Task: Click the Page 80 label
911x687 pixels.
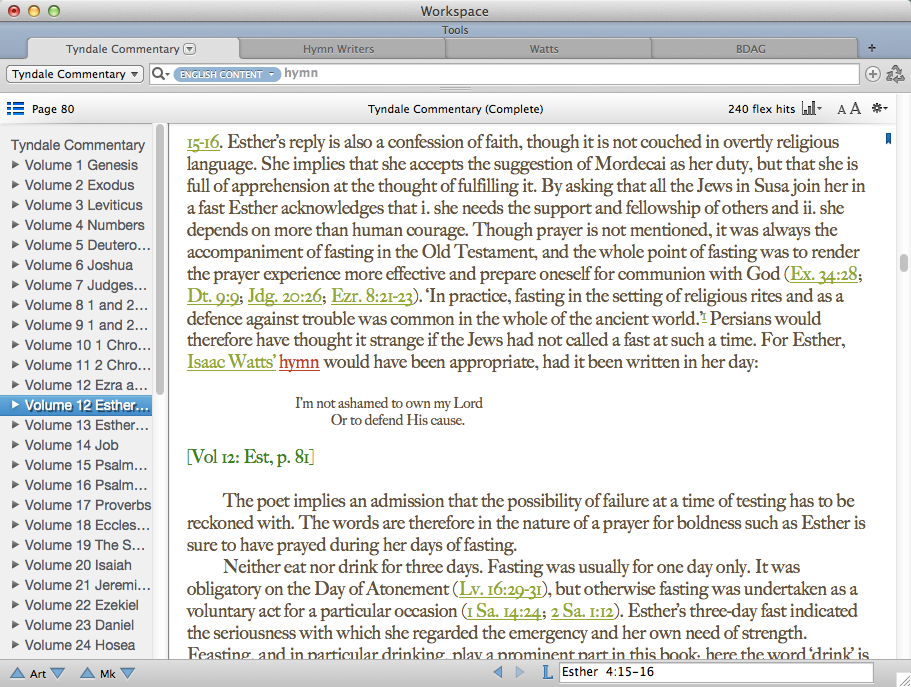Action: [x=53, y=109]
